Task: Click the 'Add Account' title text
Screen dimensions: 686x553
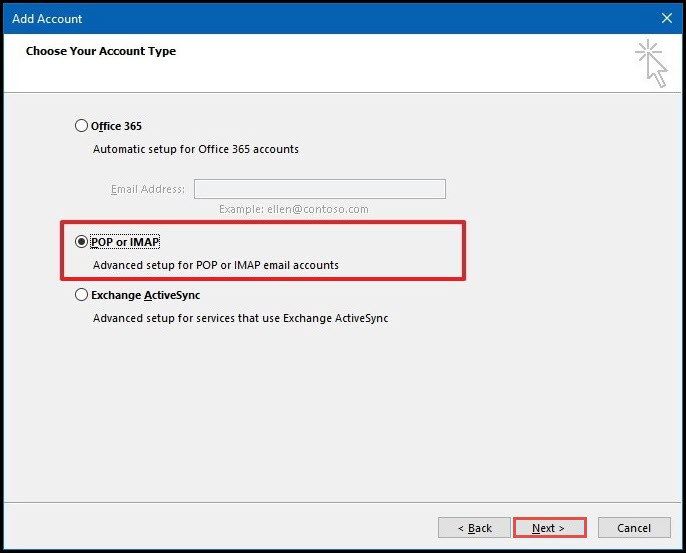Action: (x=47, y=18)
